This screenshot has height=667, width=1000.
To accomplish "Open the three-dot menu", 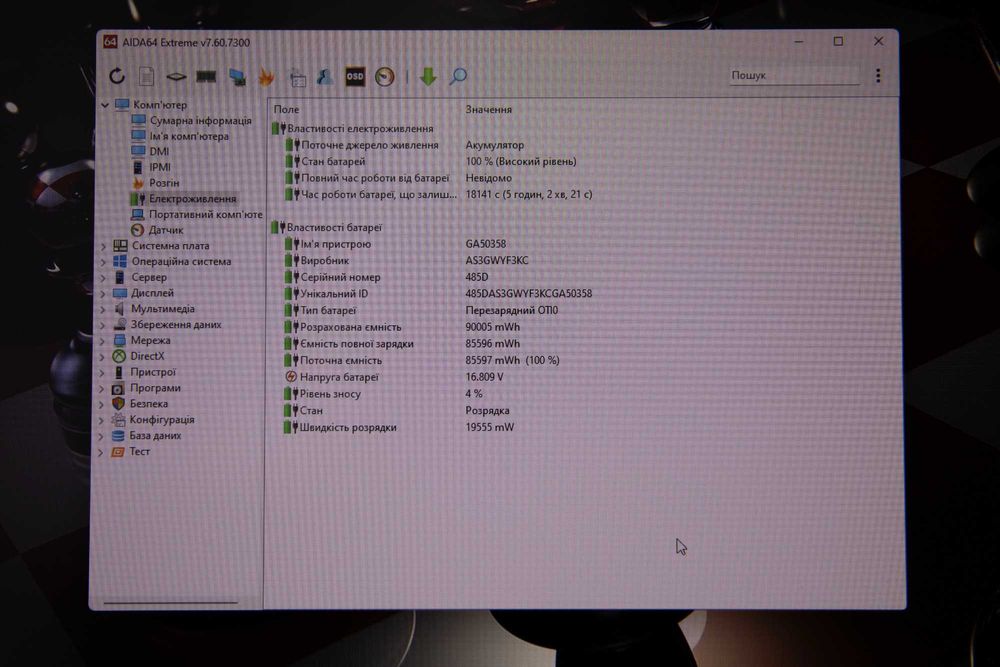I will [878, 76].
